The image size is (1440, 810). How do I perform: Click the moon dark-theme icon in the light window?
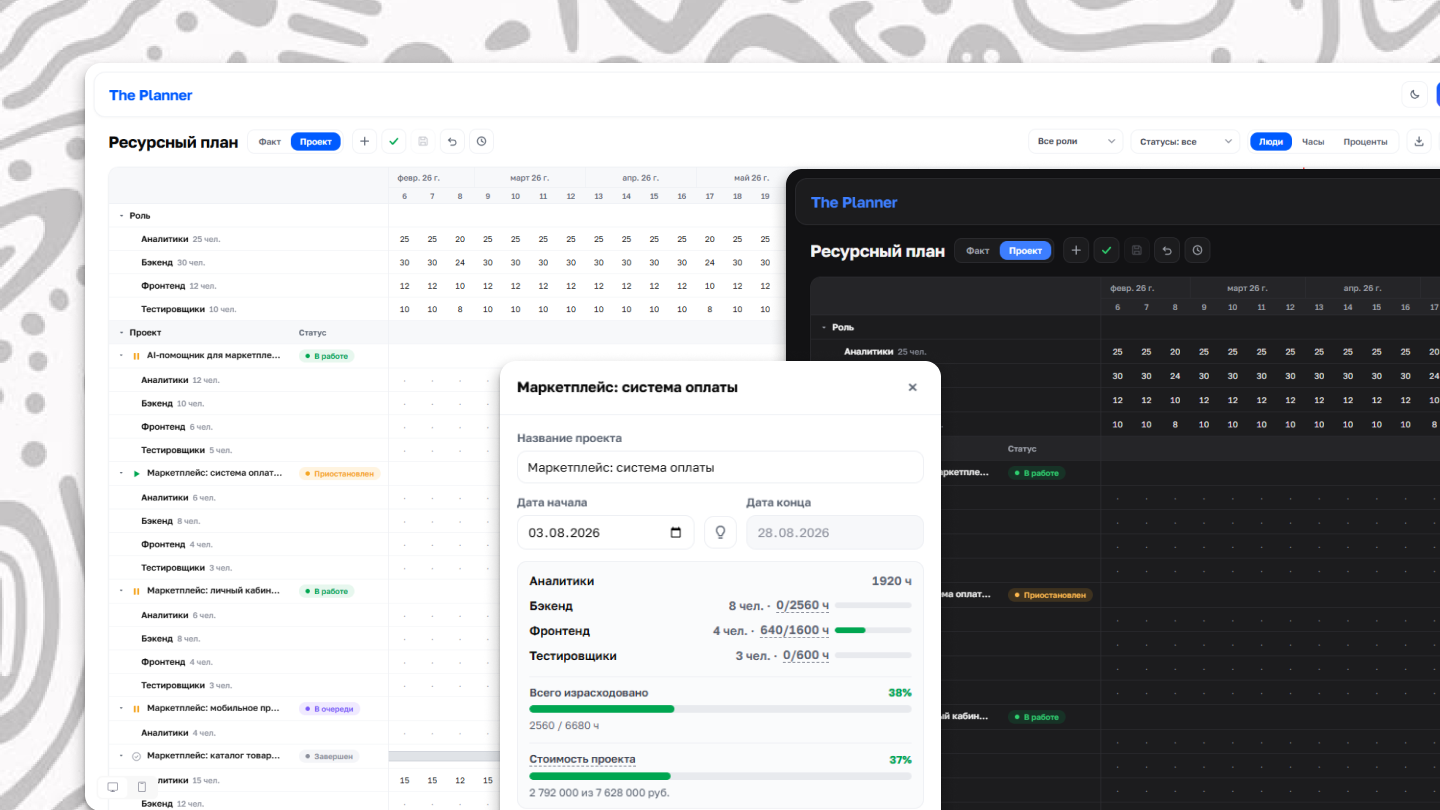[1415, 95]
